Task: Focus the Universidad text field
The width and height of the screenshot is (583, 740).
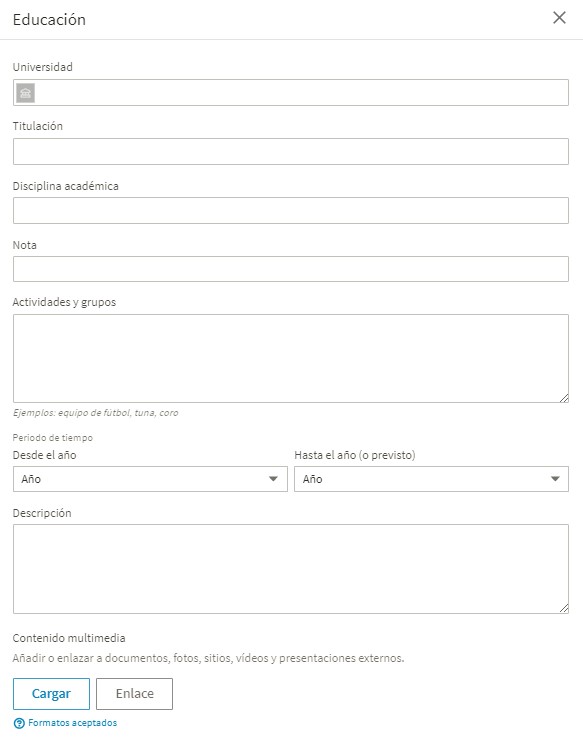Action: 291,92
